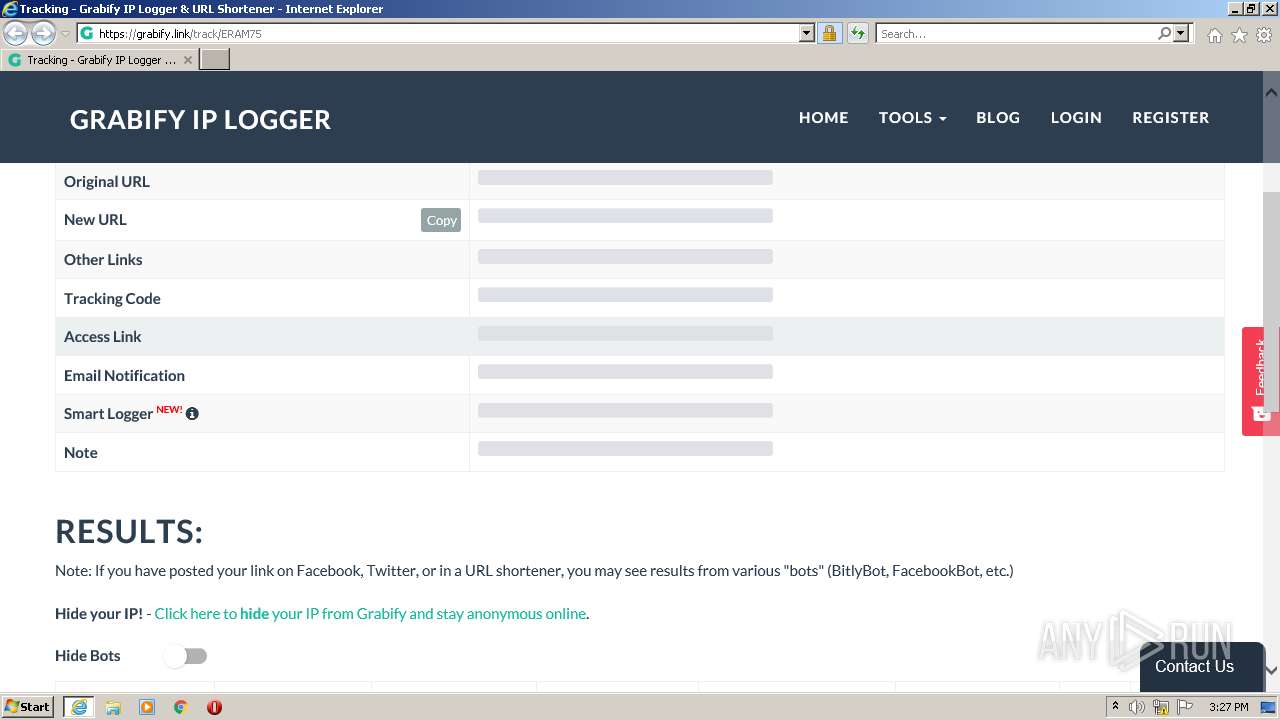Click the Original URL row label

pos(107,181)
